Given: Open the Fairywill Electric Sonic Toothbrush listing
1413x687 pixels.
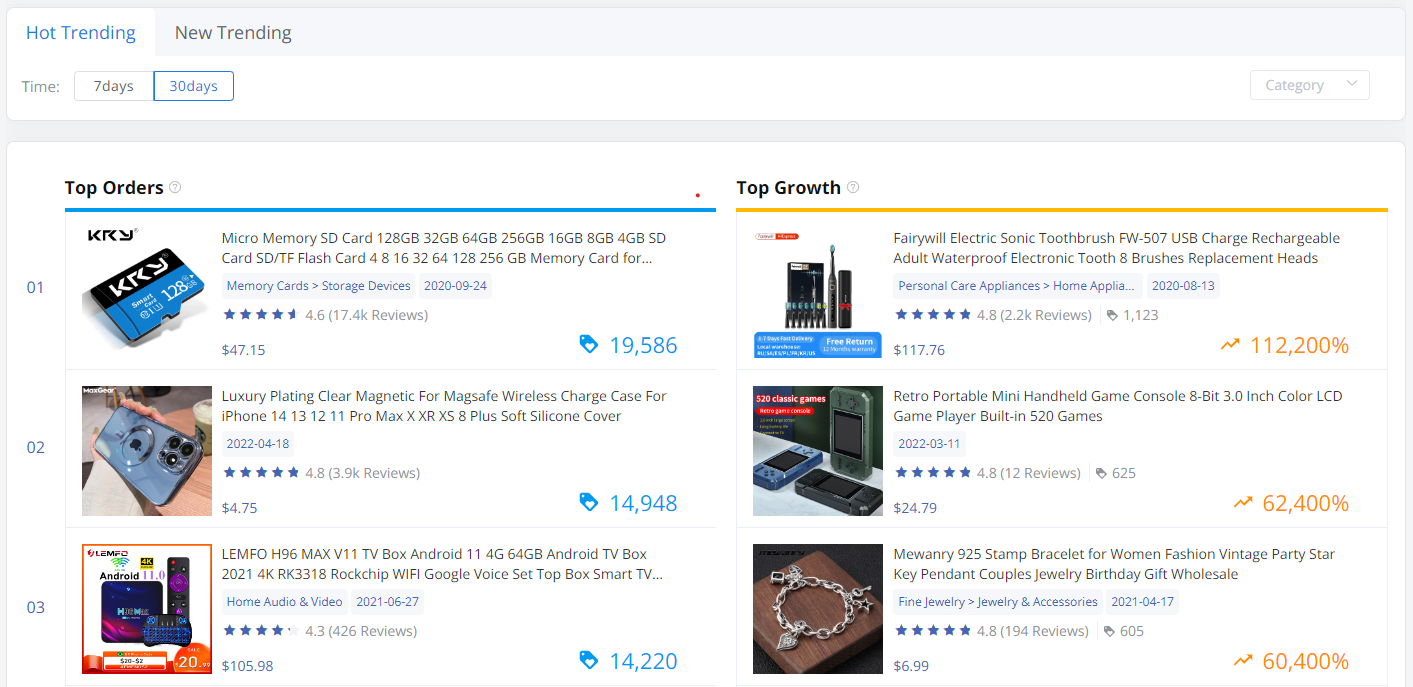Looking at the screenshot, I should coord(1116,248).
